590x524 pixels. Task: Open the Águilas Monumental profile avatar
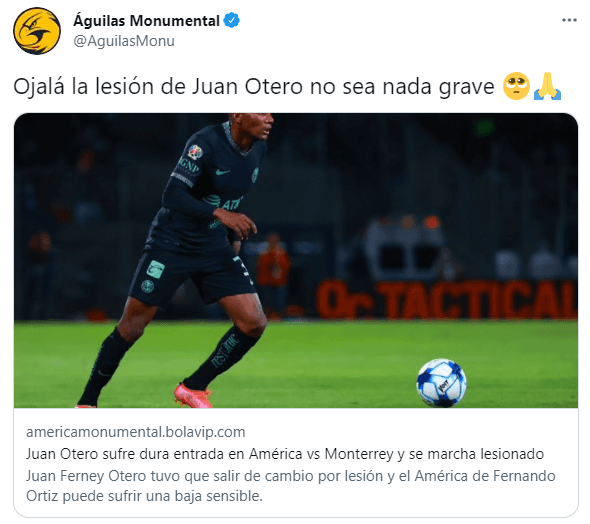(37, 31)
